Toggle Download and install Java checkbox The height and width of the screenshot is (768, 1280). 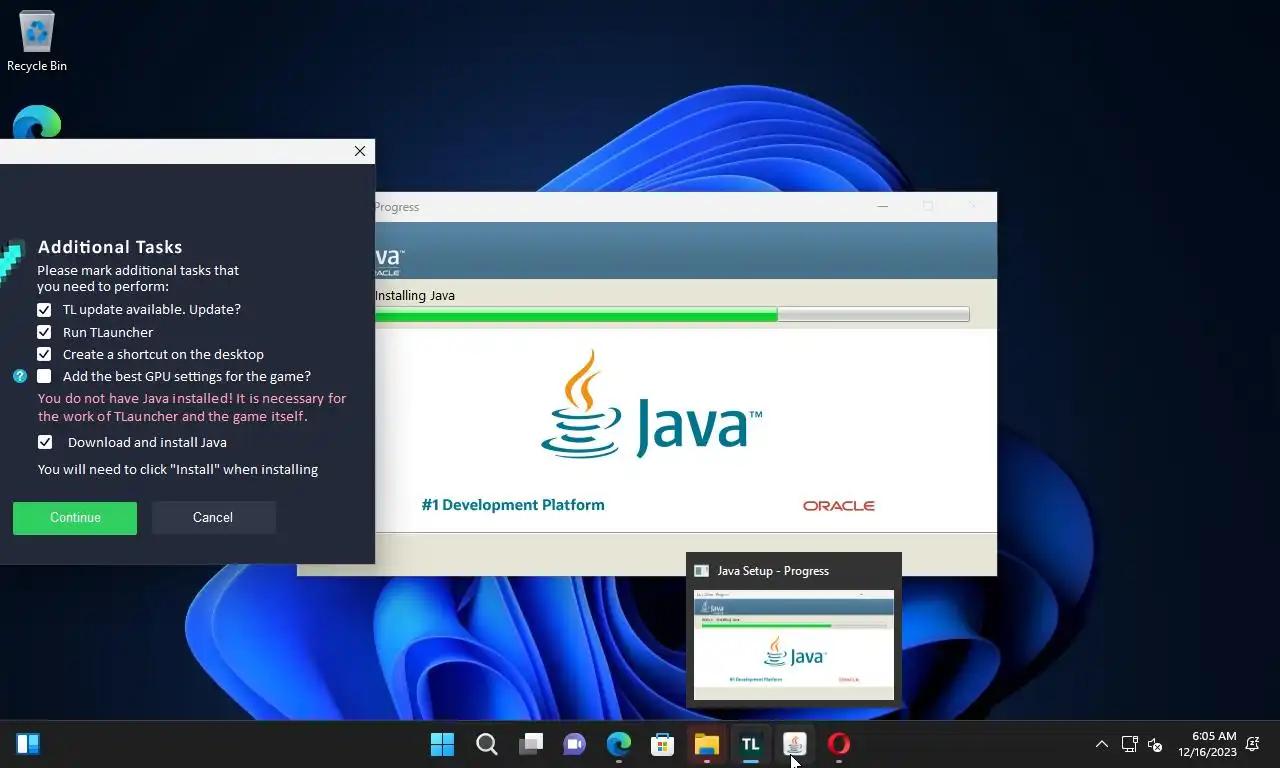[x=45, y=442]
